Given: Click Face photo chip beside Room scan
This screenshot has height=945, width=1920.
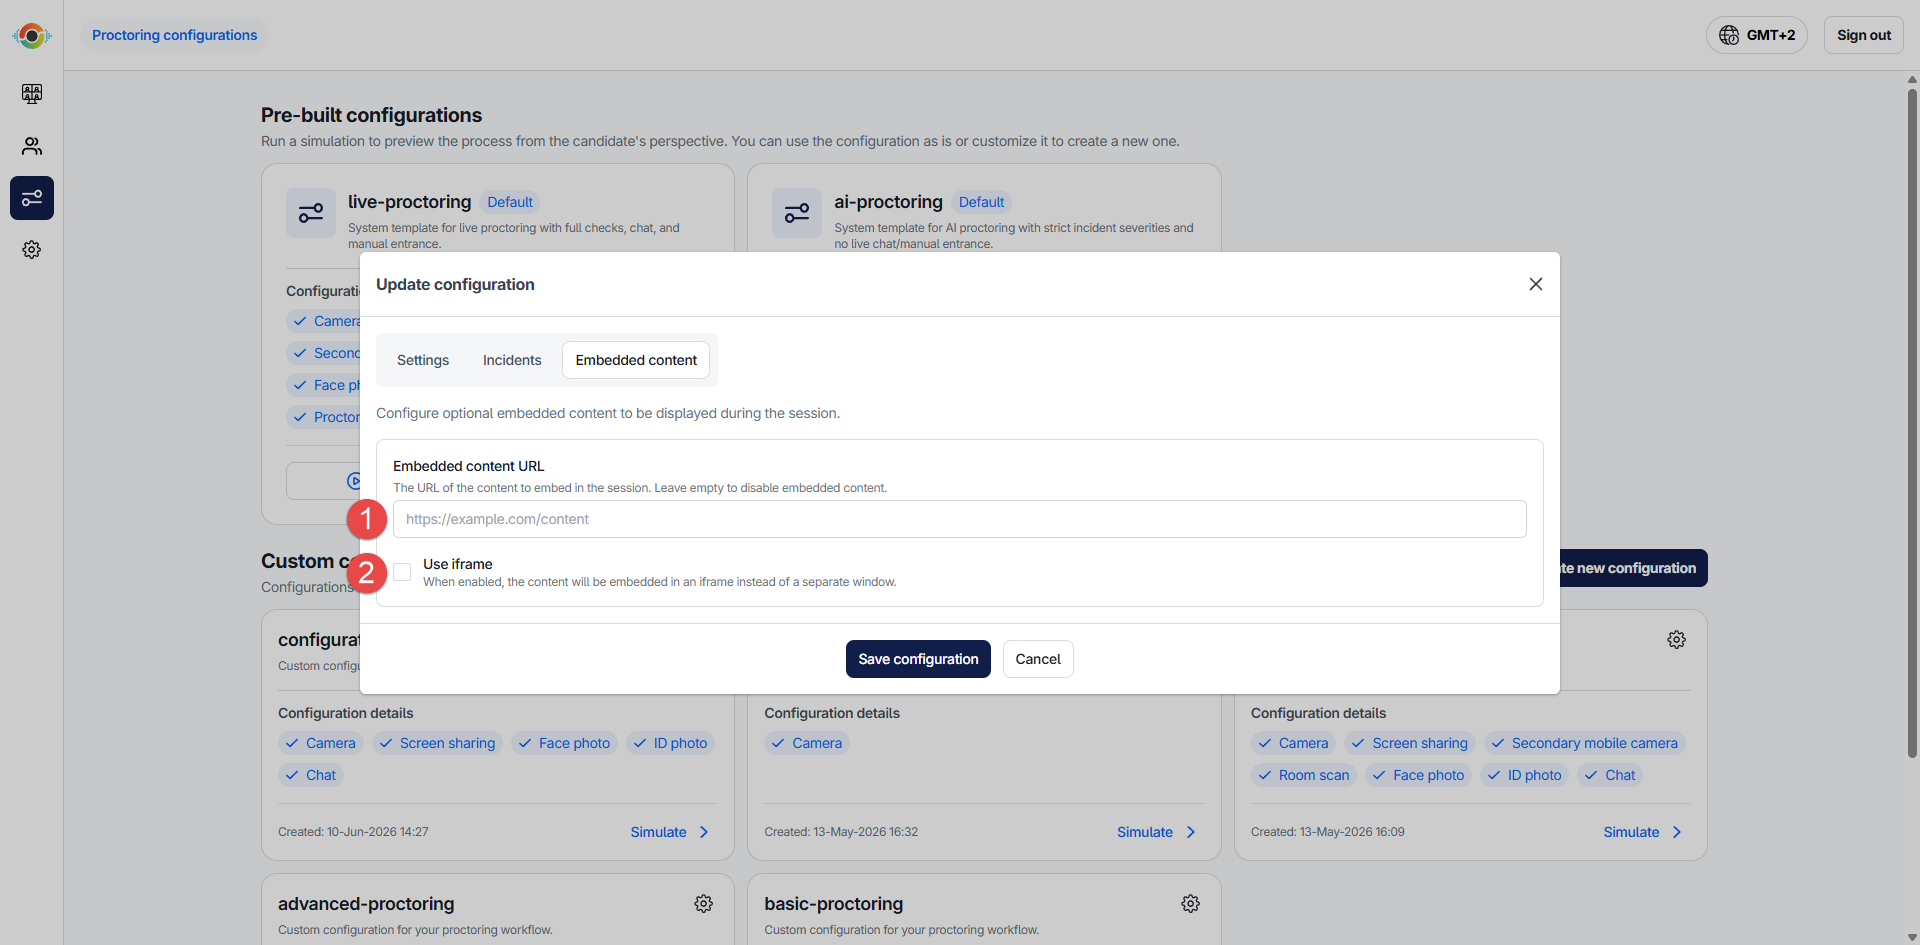Looking at the screenshot, I should [x=1418, y=775].
